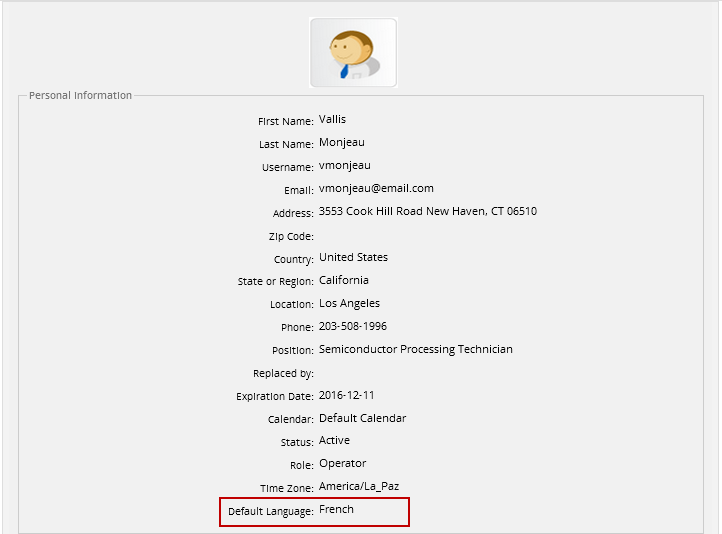Click the location value Los Angeles

coord(349,304)
